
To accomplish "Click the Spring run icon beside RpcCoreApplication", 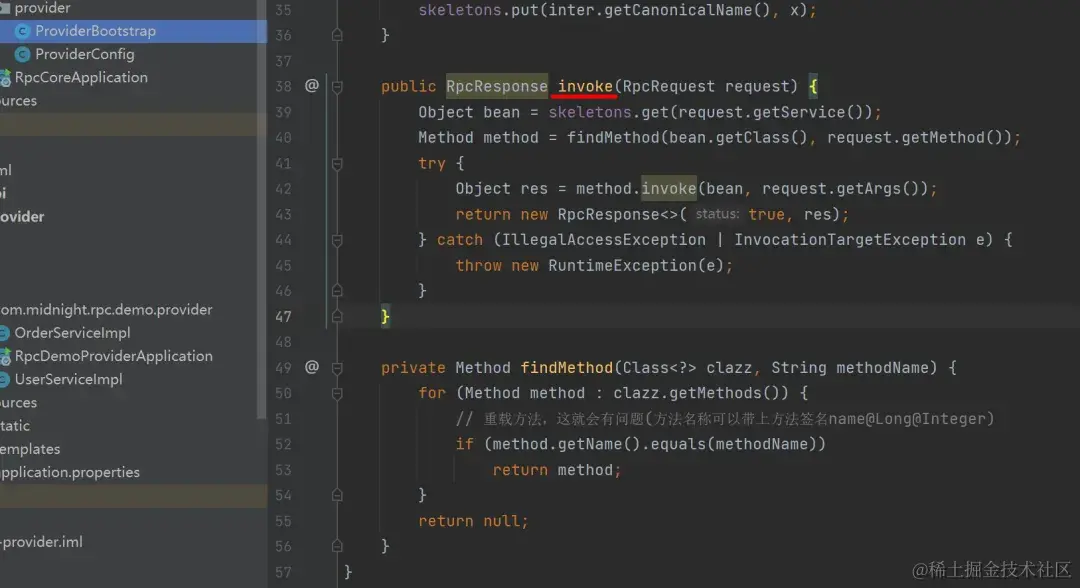I will (x=5, y=78).
